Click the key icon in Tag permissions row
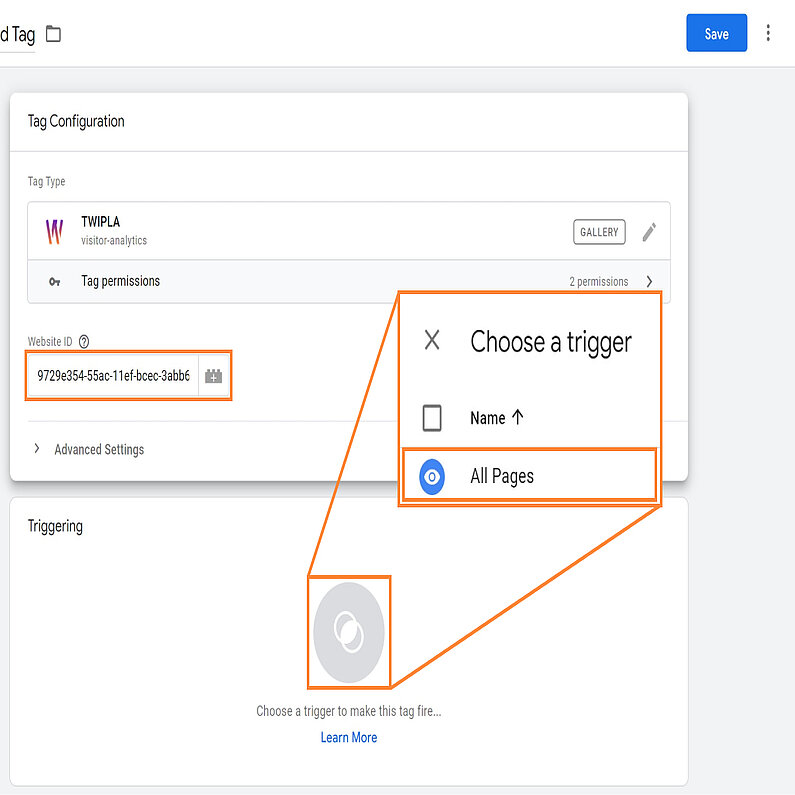Viewport: 795px width, 795px height. (54, 282)
